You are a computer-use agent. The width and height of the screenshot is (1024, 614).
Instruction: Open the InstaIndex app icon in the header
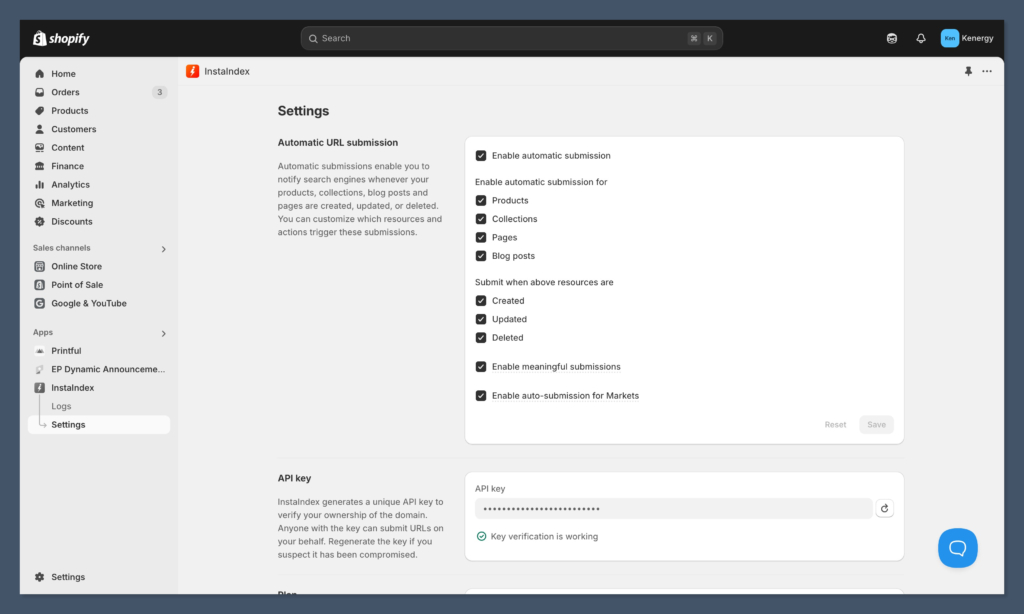click(192, 71)
